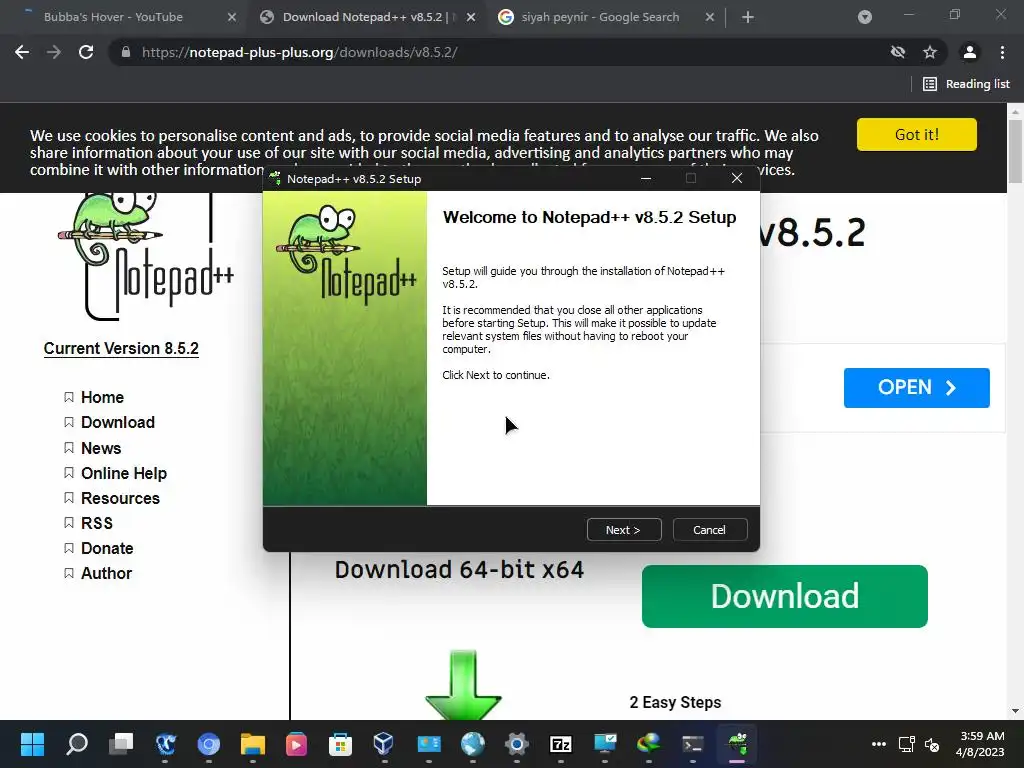
Task: Open Settings gear on taskbar
Action: (517, 743)
